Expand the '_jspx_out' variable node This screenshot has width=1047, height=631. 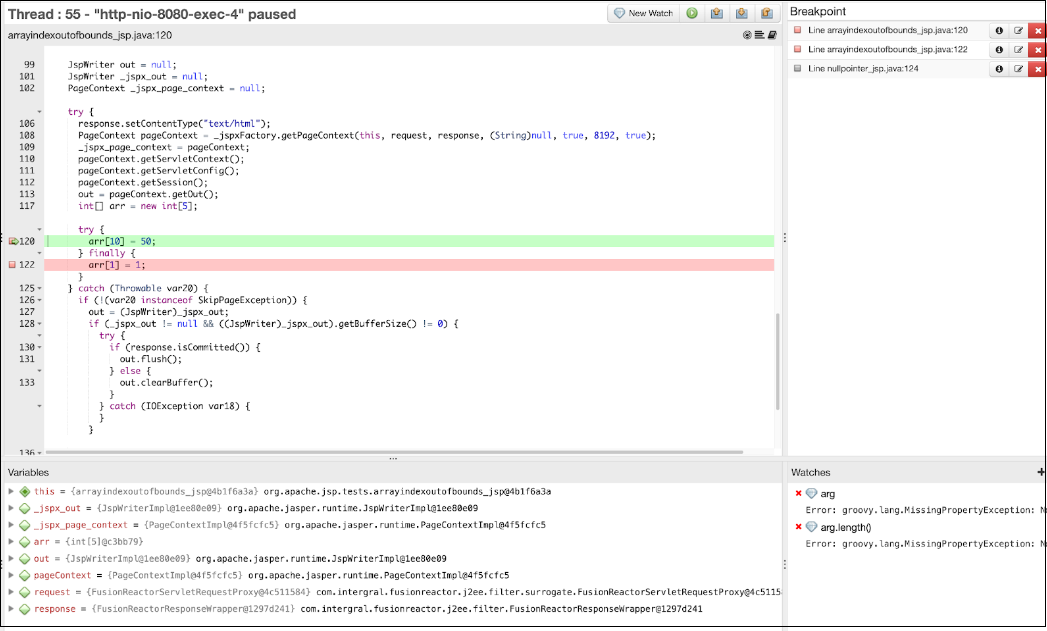(x=11, y=508)
